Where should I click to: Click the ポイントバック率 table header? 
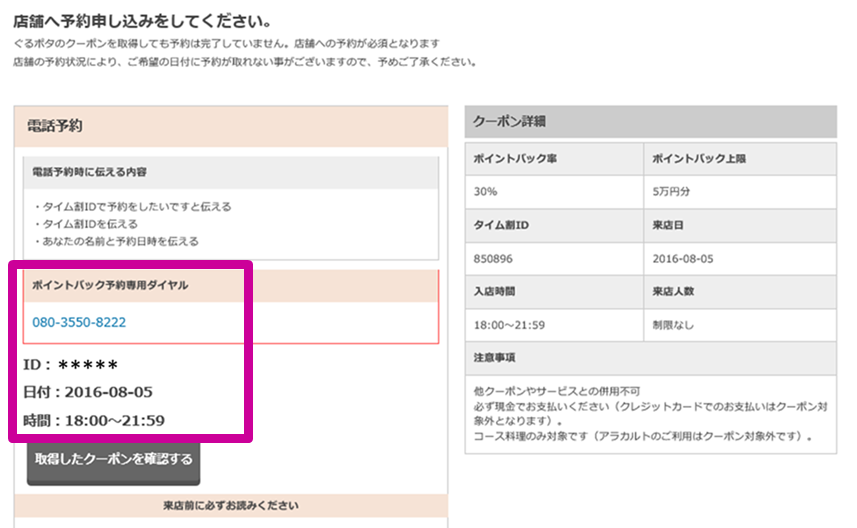point(554,159)
